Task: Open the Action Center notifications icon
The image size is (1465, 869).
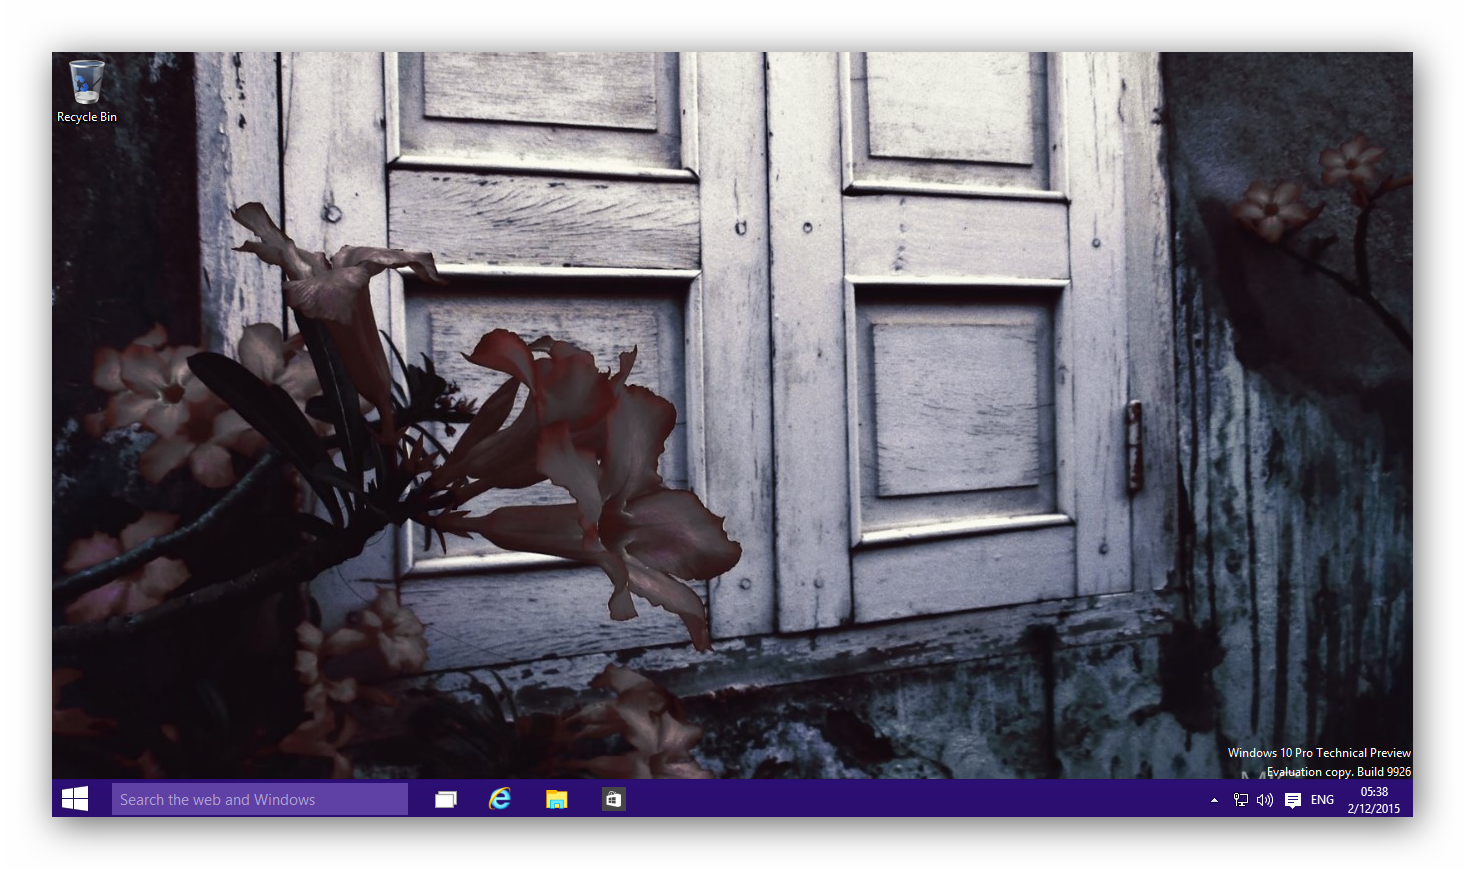Action: pyautogui.click(x=1293, y=800)
